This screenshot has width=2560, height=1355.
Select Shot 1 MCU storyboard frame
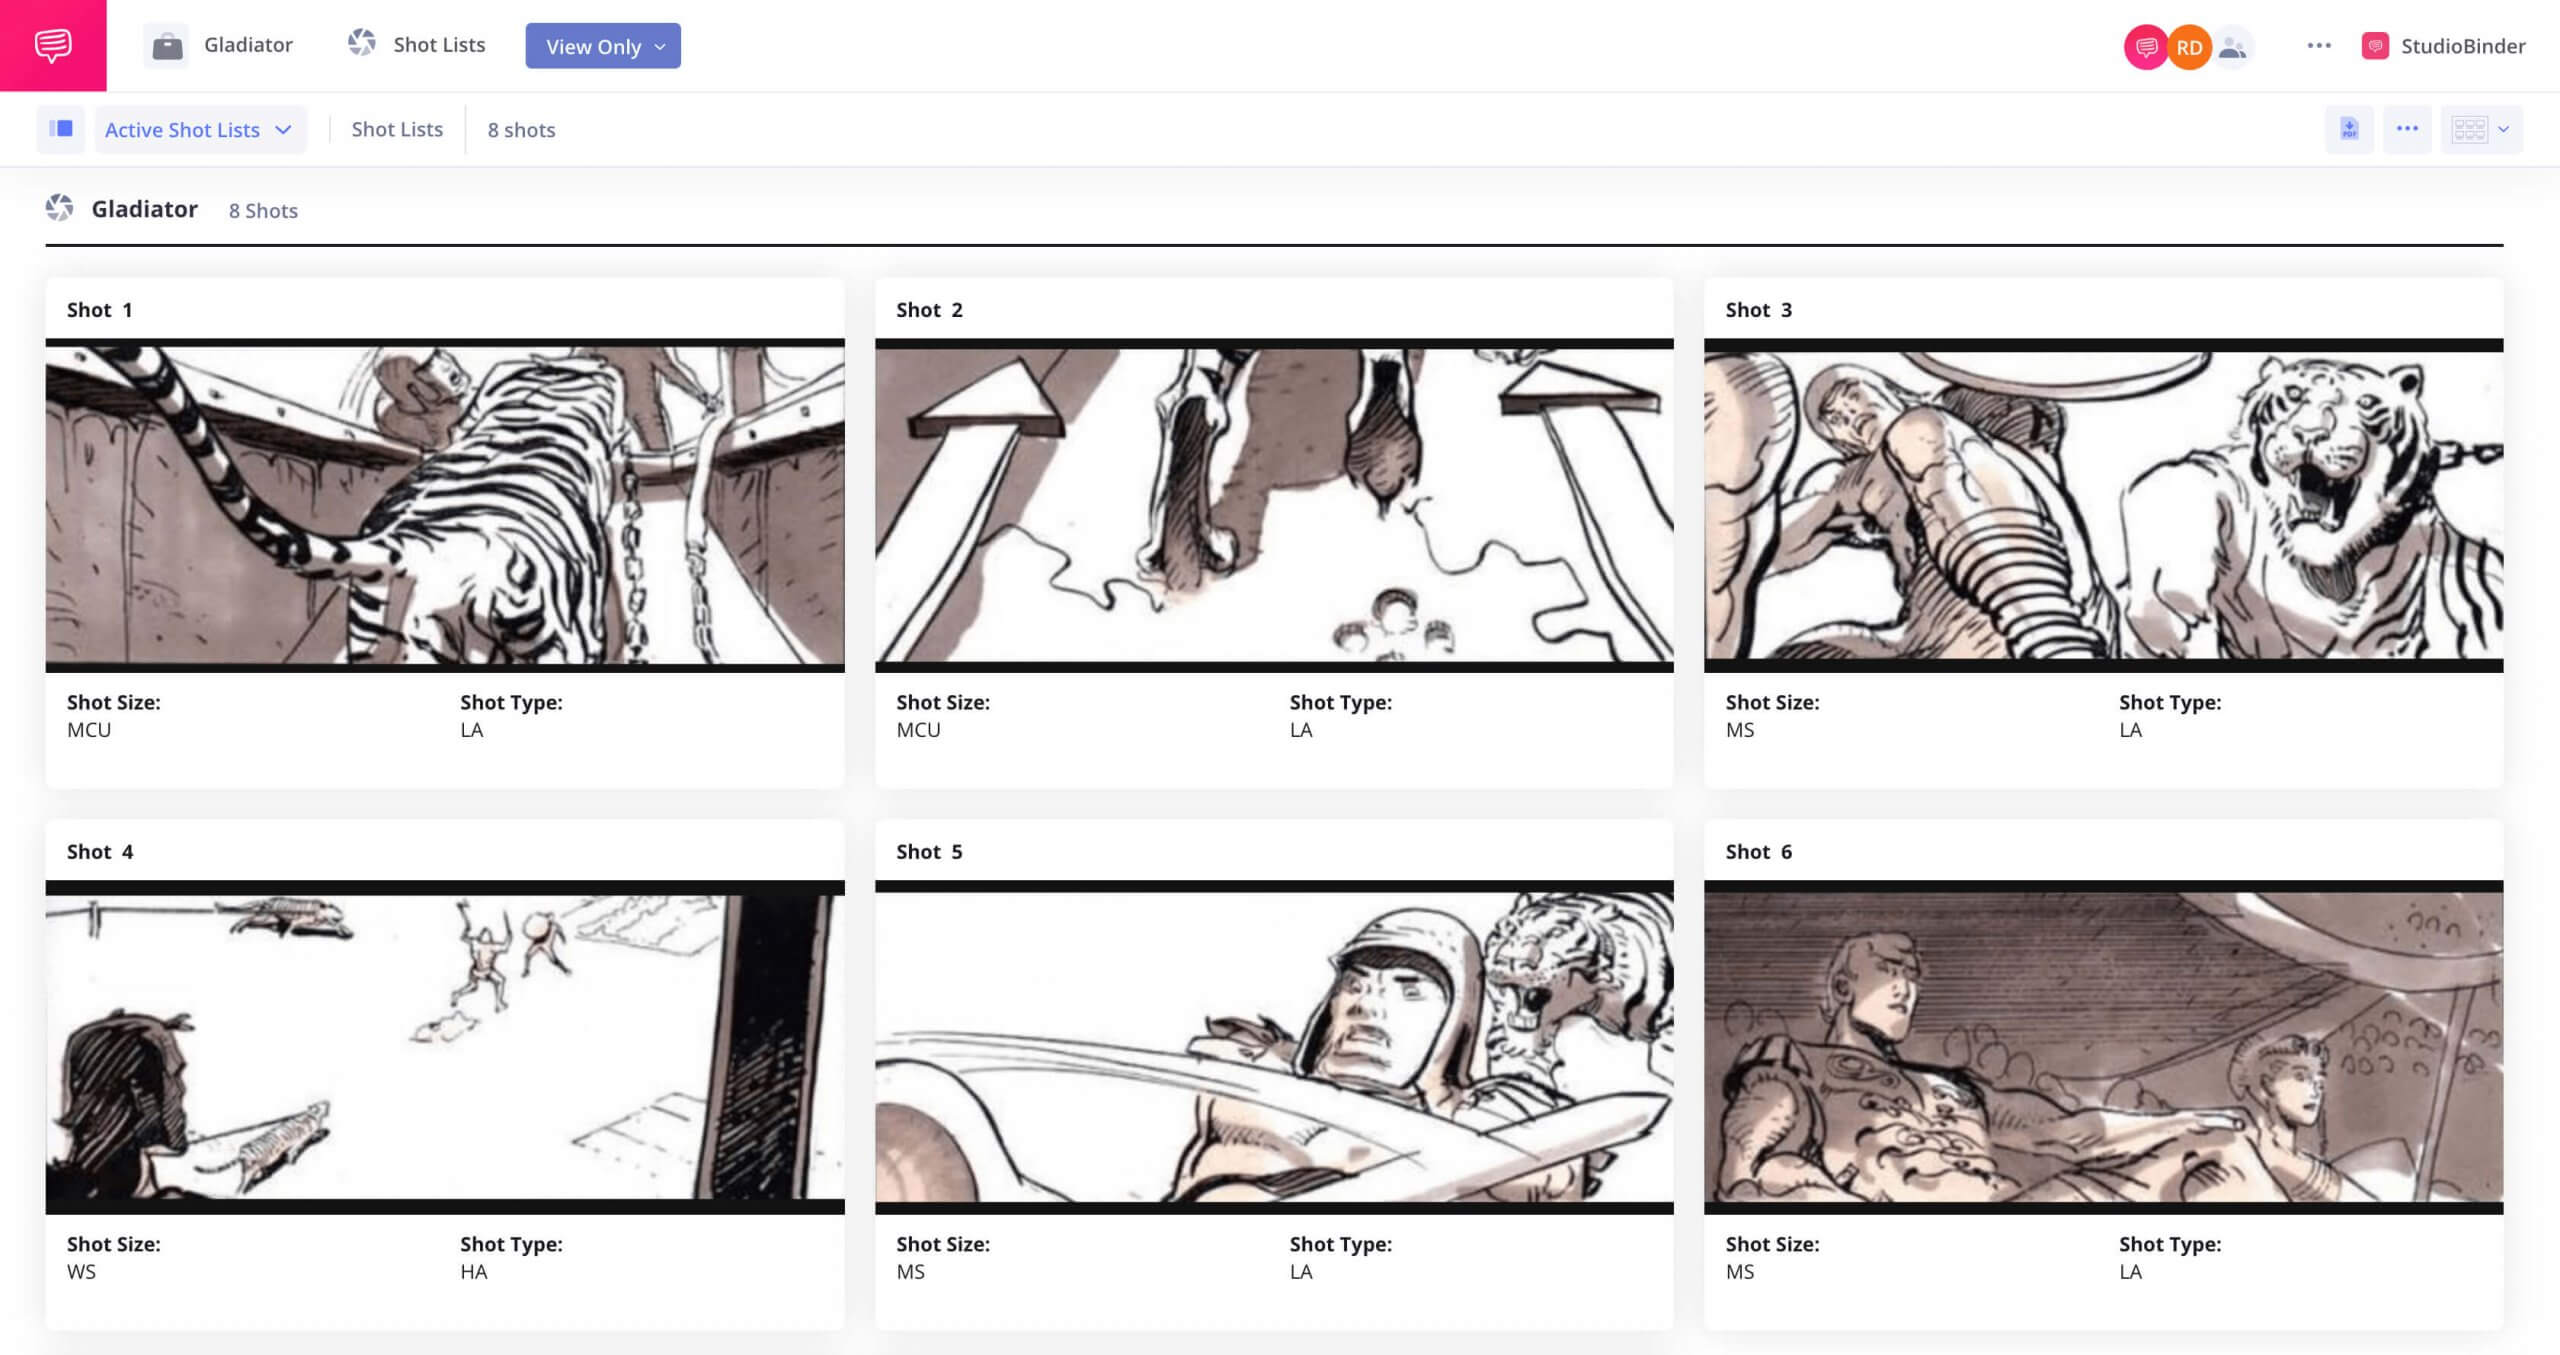(445, 503)
